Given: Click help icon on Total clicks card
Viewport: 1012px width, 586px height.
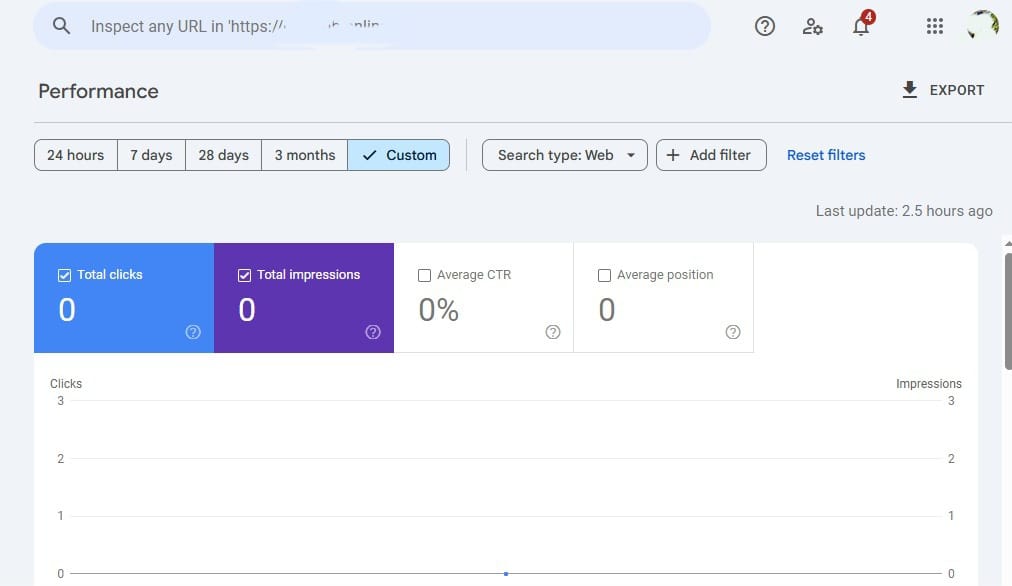Looking at the screenshot, I should [193, 333].
